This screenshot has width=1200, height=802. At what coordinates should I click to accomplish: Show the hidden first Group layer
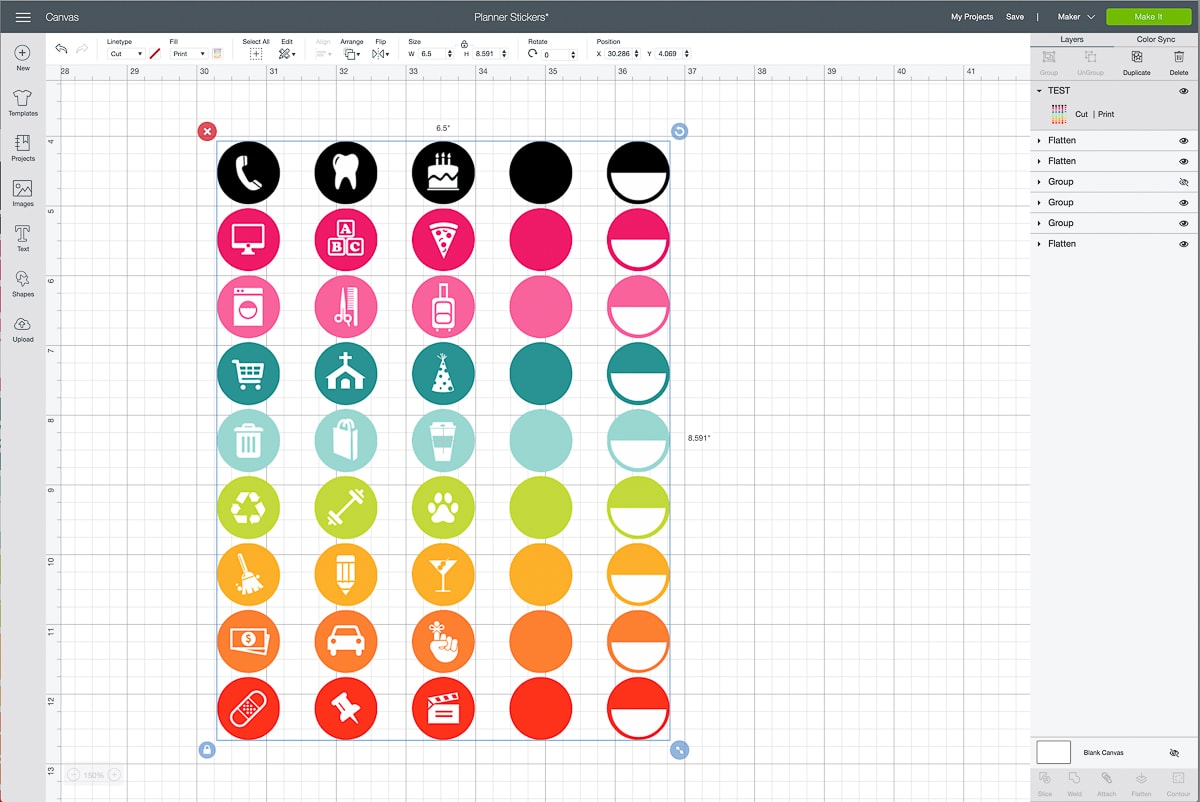click(x=1183, y=182)
